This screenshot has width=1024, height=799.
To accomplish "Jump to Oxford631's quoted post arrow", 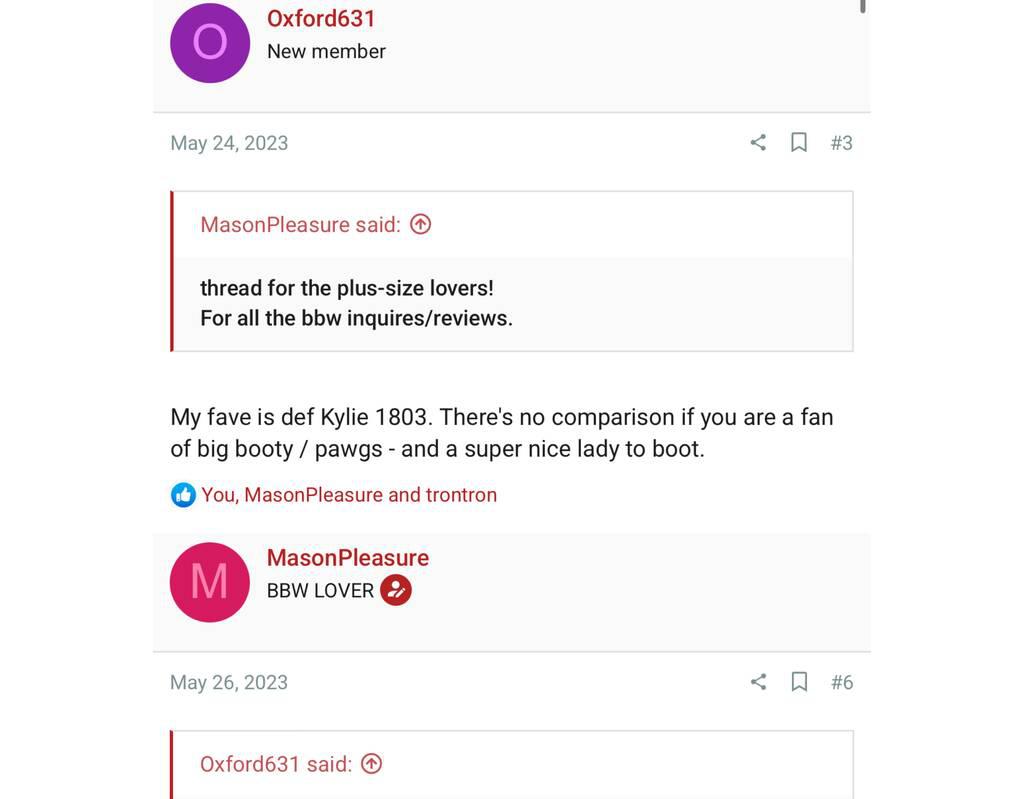I will (x=371, y=764).
